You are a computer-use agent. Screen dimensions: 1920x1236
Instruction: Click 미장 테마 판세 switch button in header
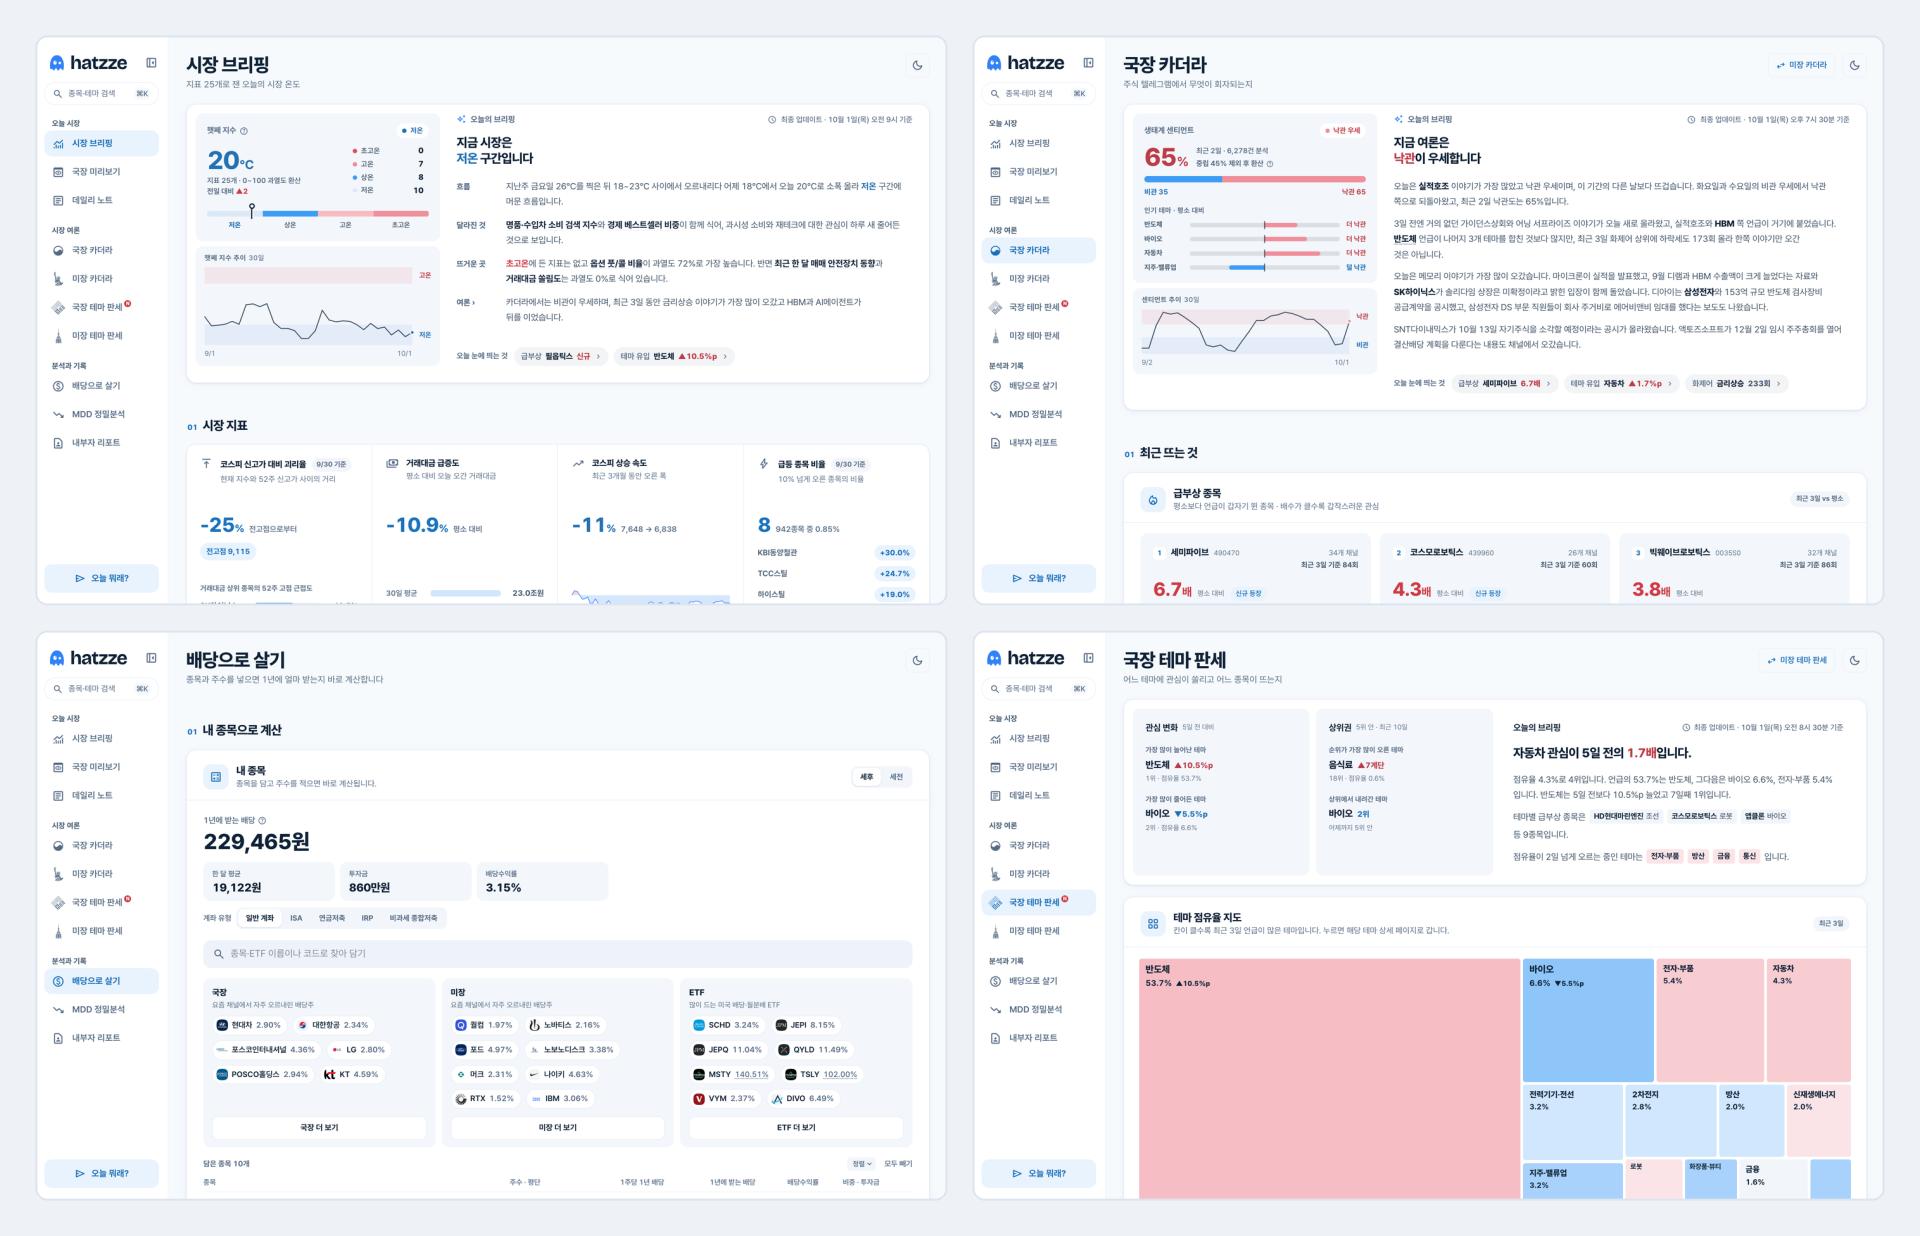click(x=1797, y=660)
